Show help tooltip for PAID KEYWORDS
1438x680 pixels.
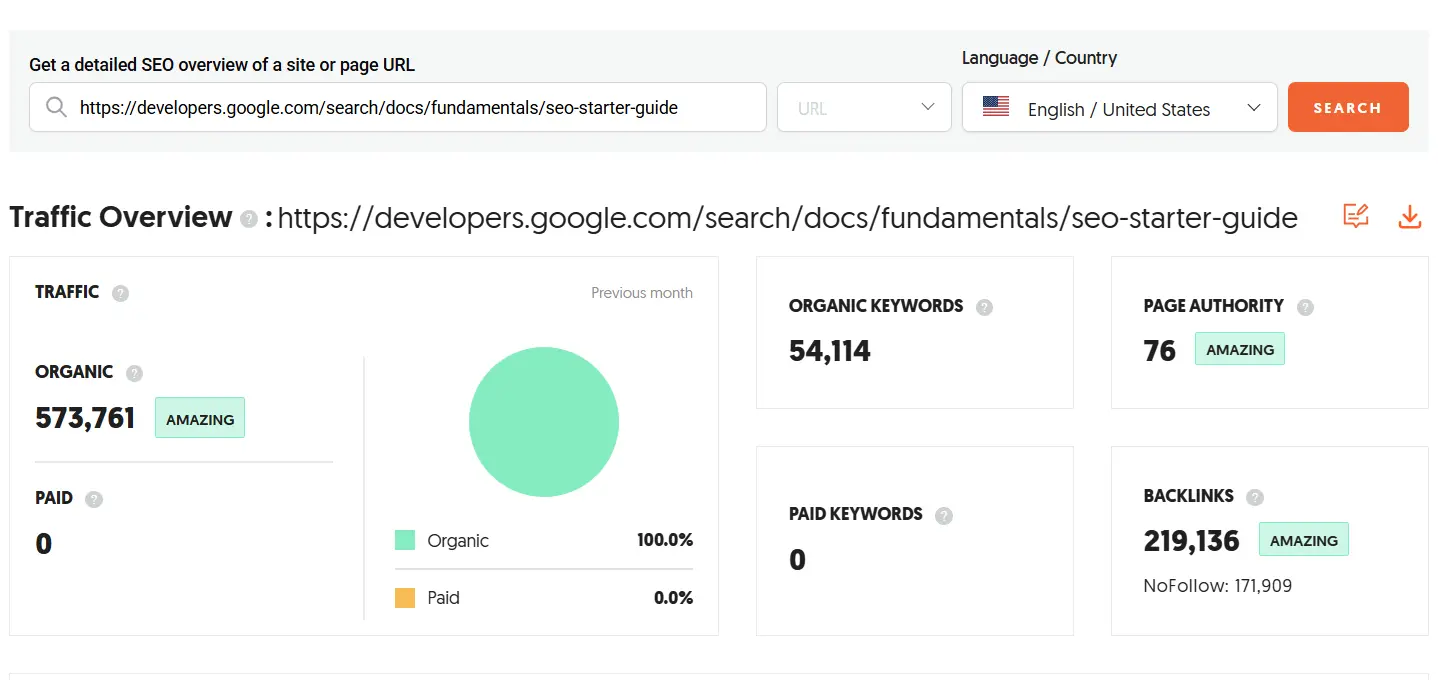point(944,516)
